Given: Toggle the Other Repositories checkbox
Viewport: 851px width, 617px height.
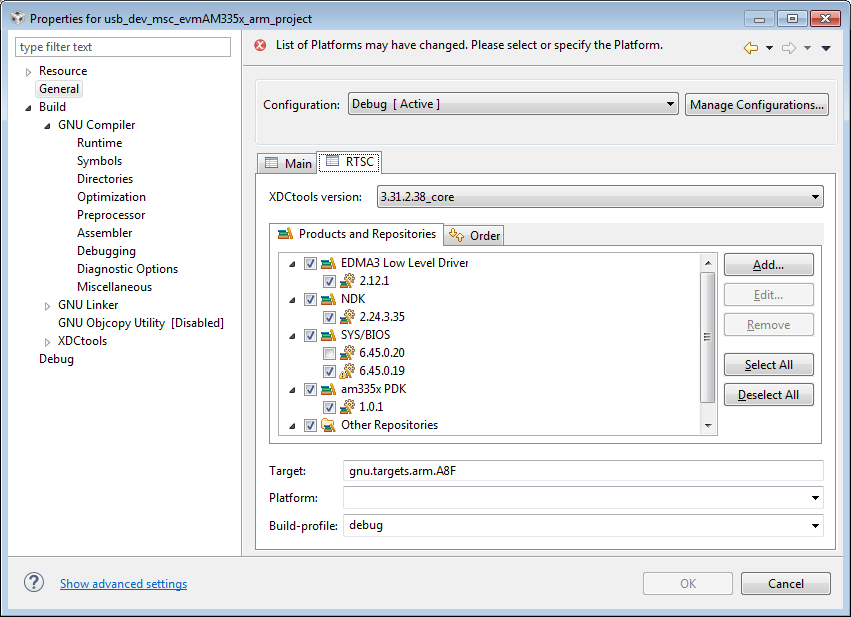Looking at the screenshot, I should (x=310, y=425).
